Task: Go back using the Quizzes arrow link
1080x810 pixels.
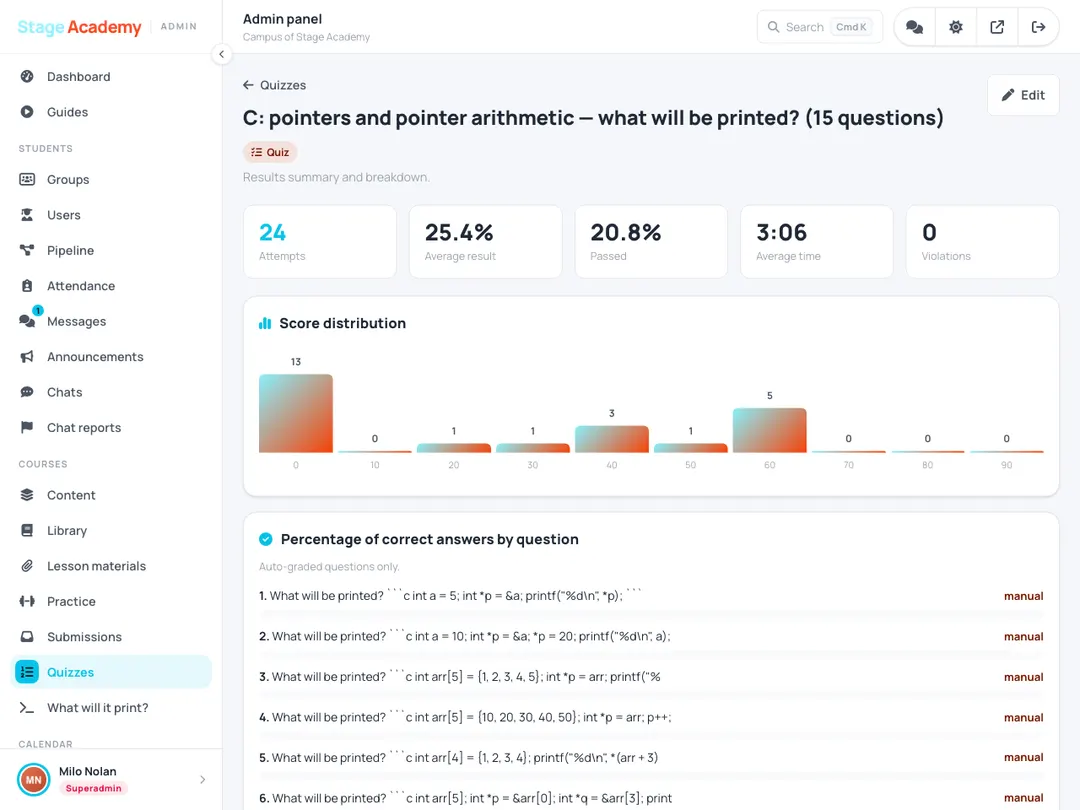Action: 274,85
